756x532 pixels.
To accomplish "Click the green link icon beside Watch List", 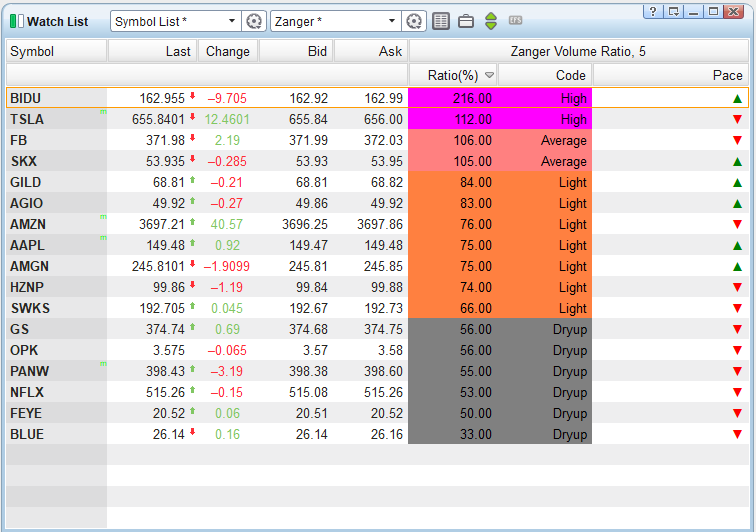I will click(x=16, y=21).
